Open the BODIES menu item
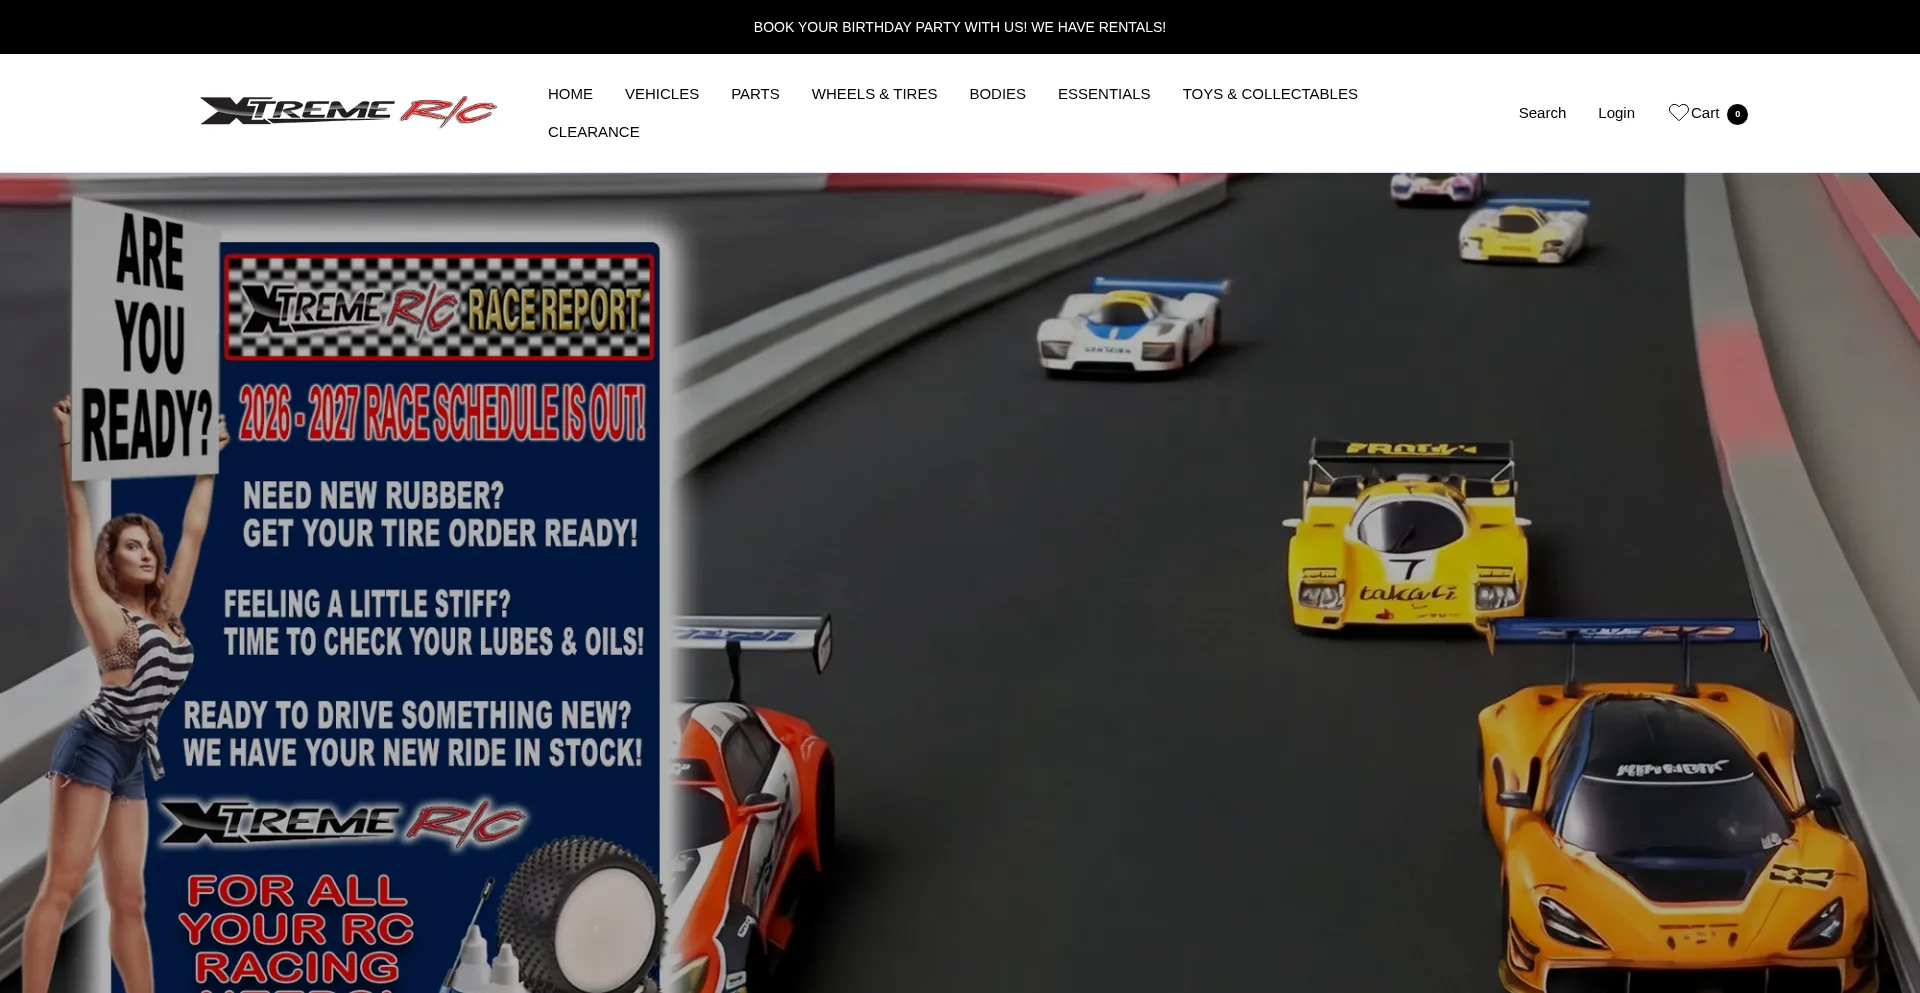This screenshot has height=993, width=1920. click(x=997, y=94)
